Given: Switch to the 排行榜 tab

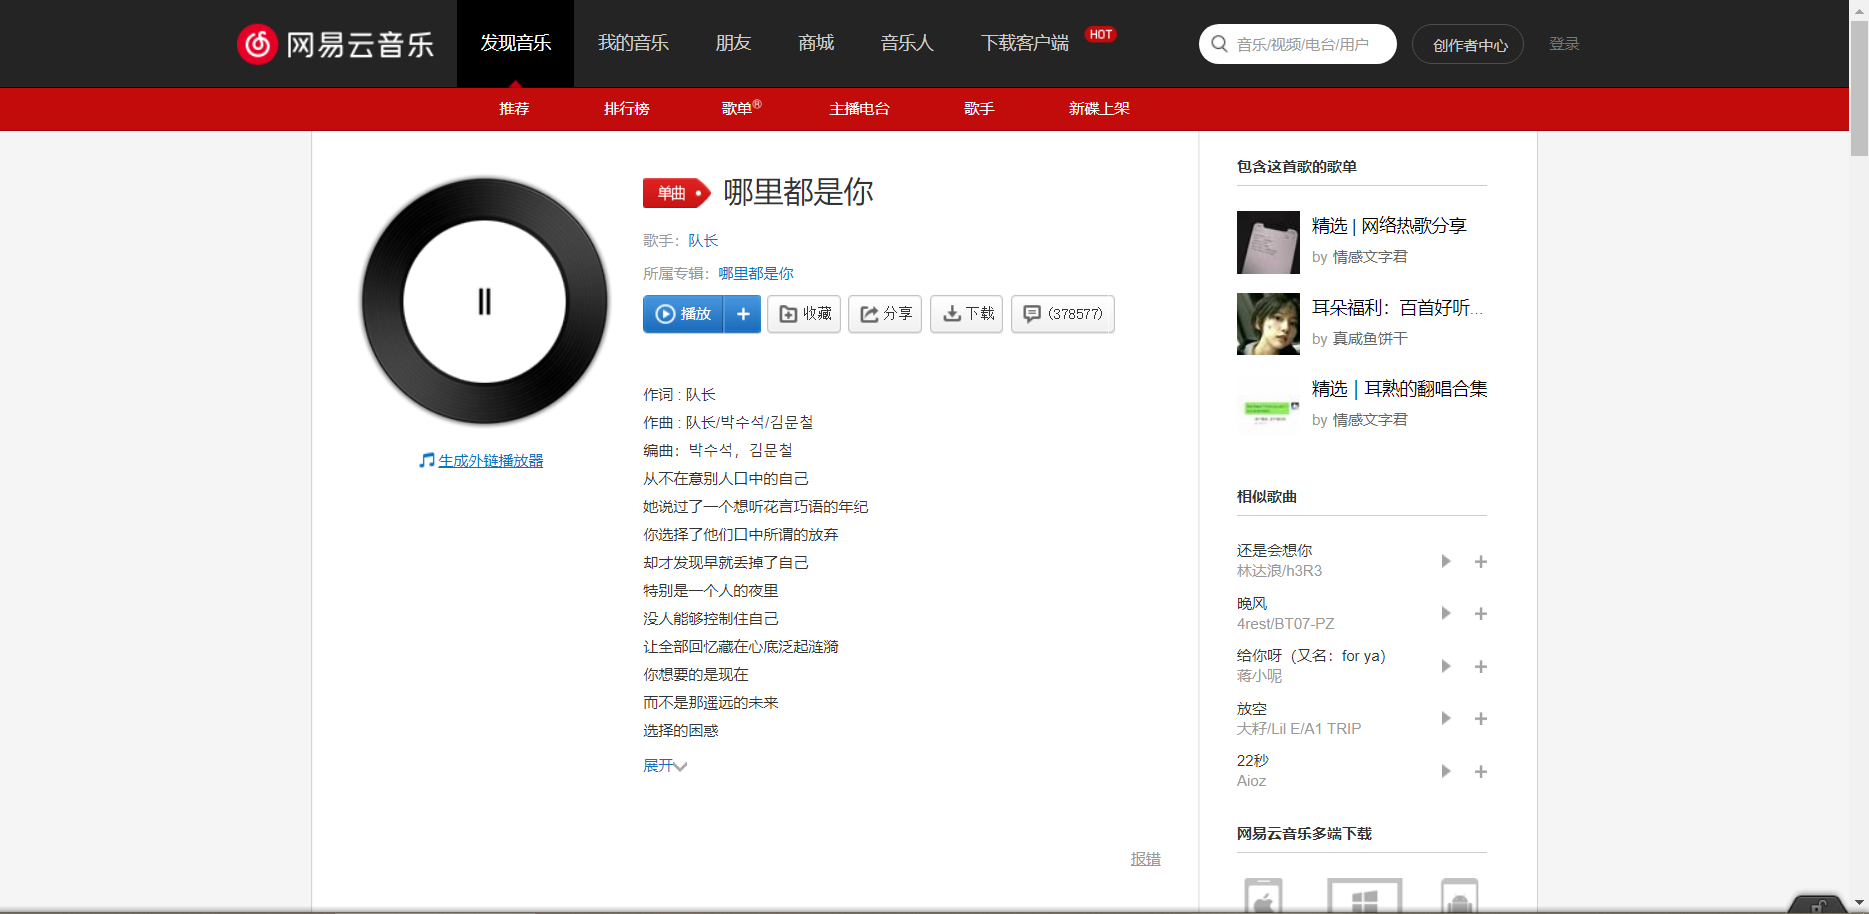Looking at the screenshot, I should [627, 109].
